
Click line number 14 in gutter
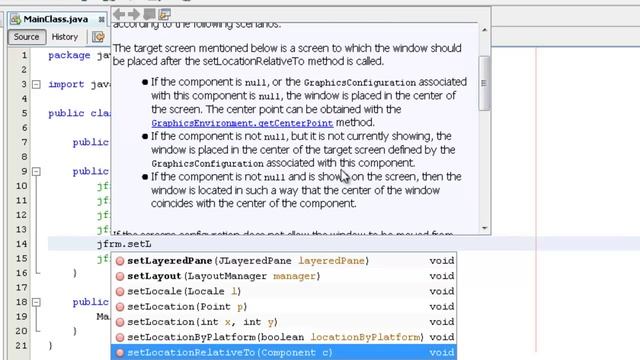21,244
